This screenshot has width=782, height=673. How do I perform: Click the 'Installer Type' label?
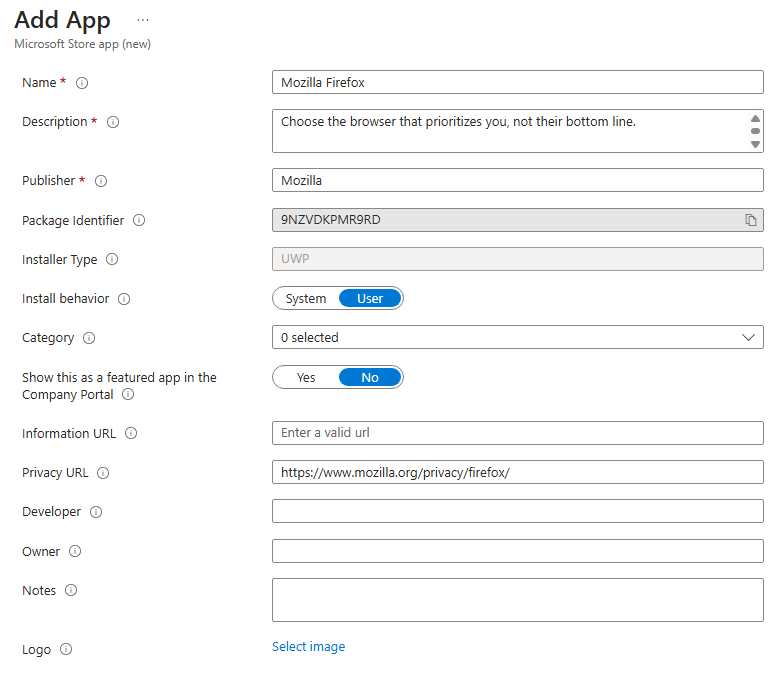[59, 260]
